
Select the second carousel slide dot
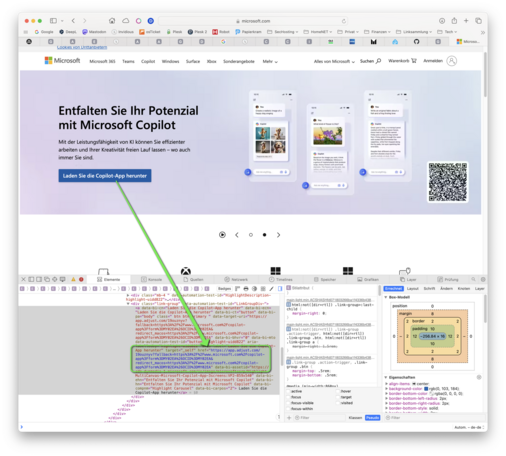pyautogui.click(x=264, y=235)
